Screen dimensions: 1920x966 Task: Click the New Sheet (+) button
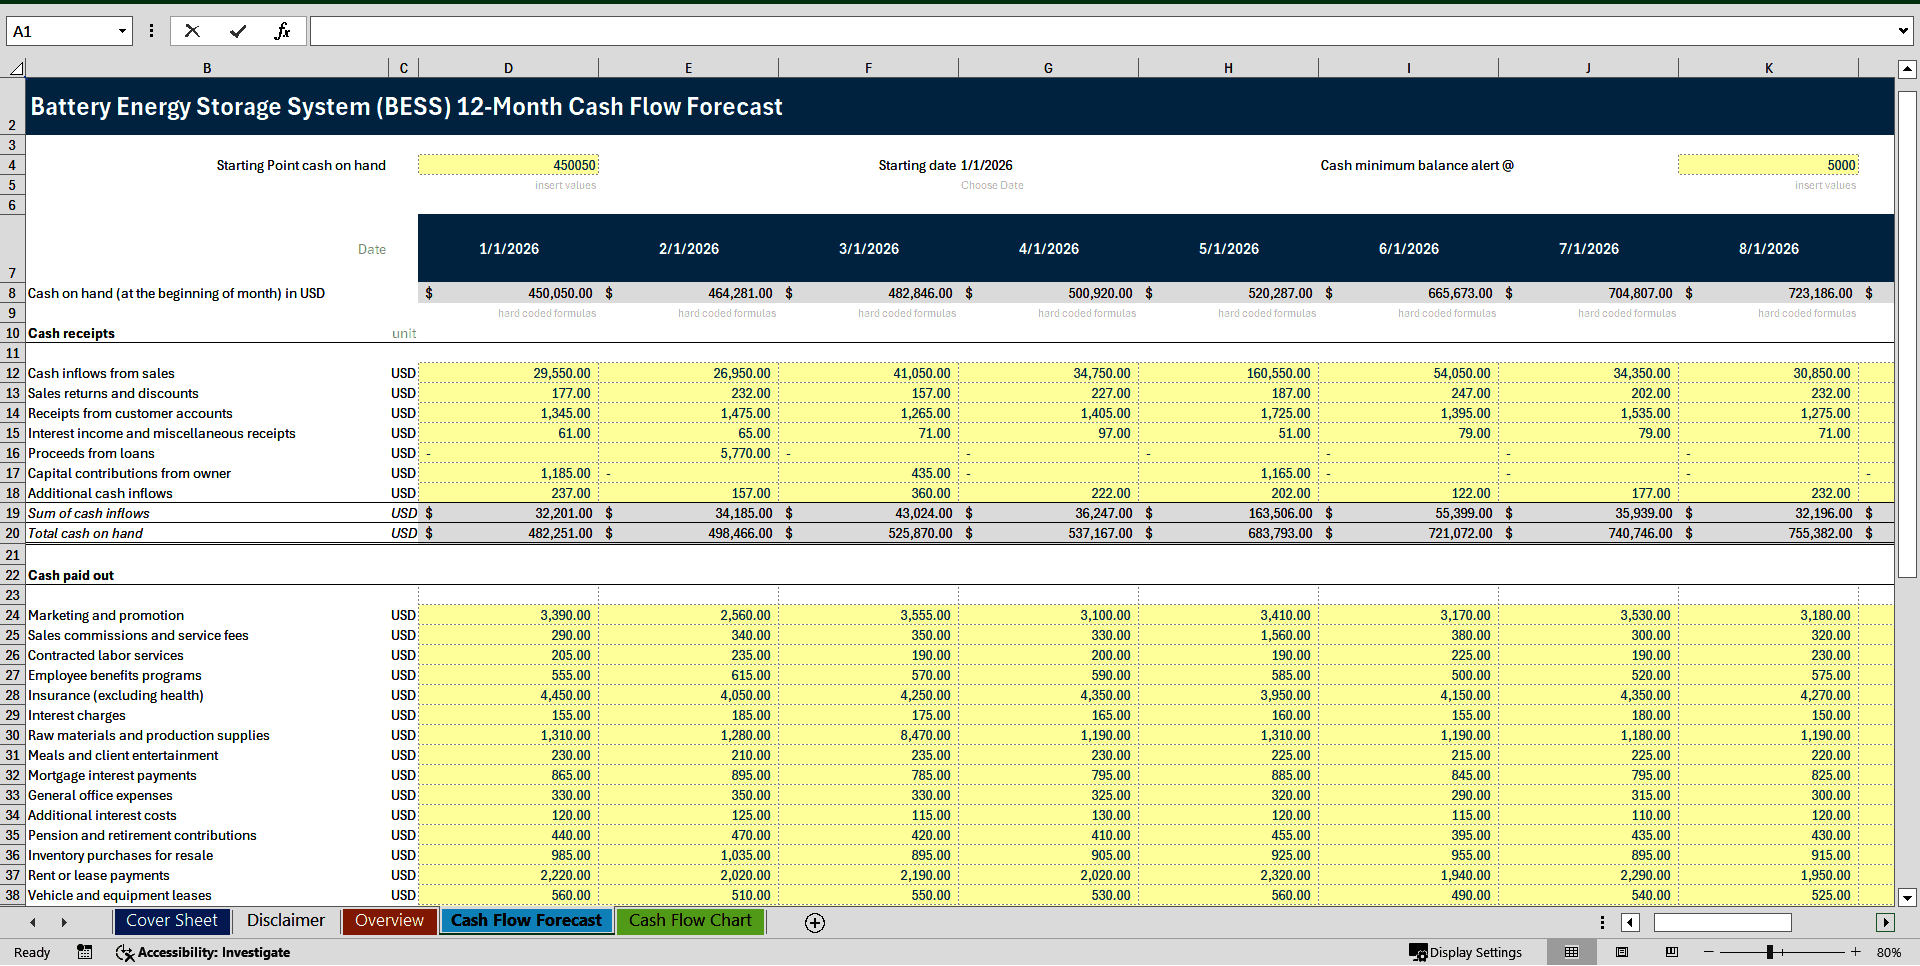coord(815,923)
